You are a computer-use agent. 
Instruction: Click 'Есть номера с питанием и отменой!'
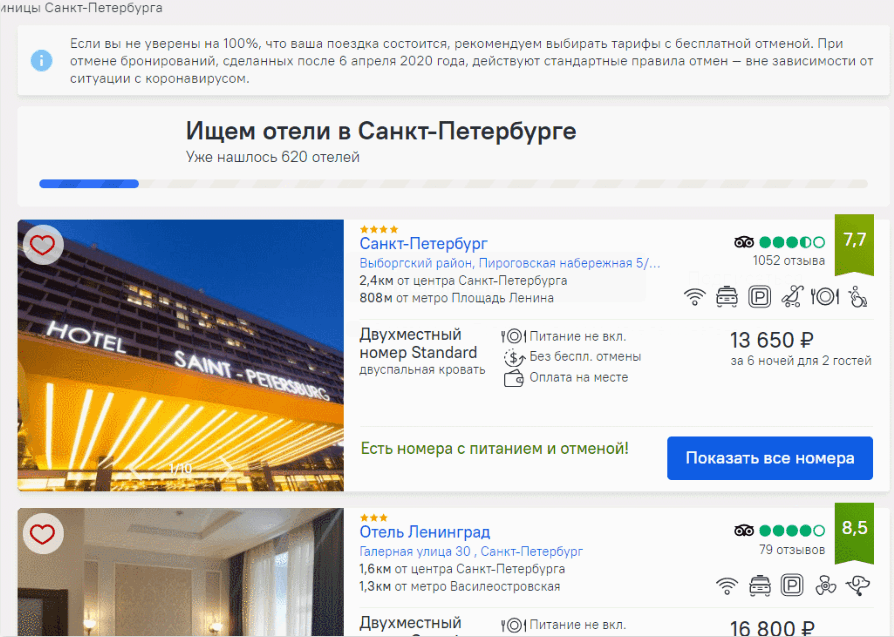point(494,448)
